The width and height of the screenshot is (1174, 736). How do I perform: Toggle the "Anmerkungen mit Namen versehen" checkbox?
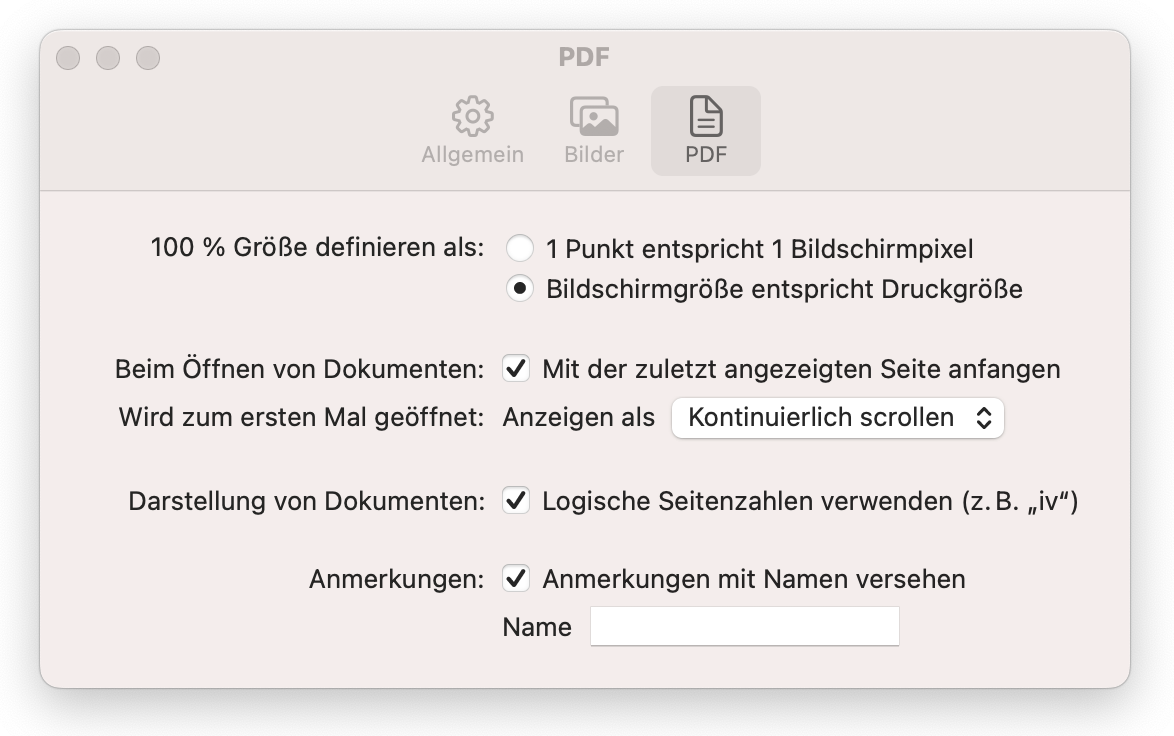click(516, 579)
